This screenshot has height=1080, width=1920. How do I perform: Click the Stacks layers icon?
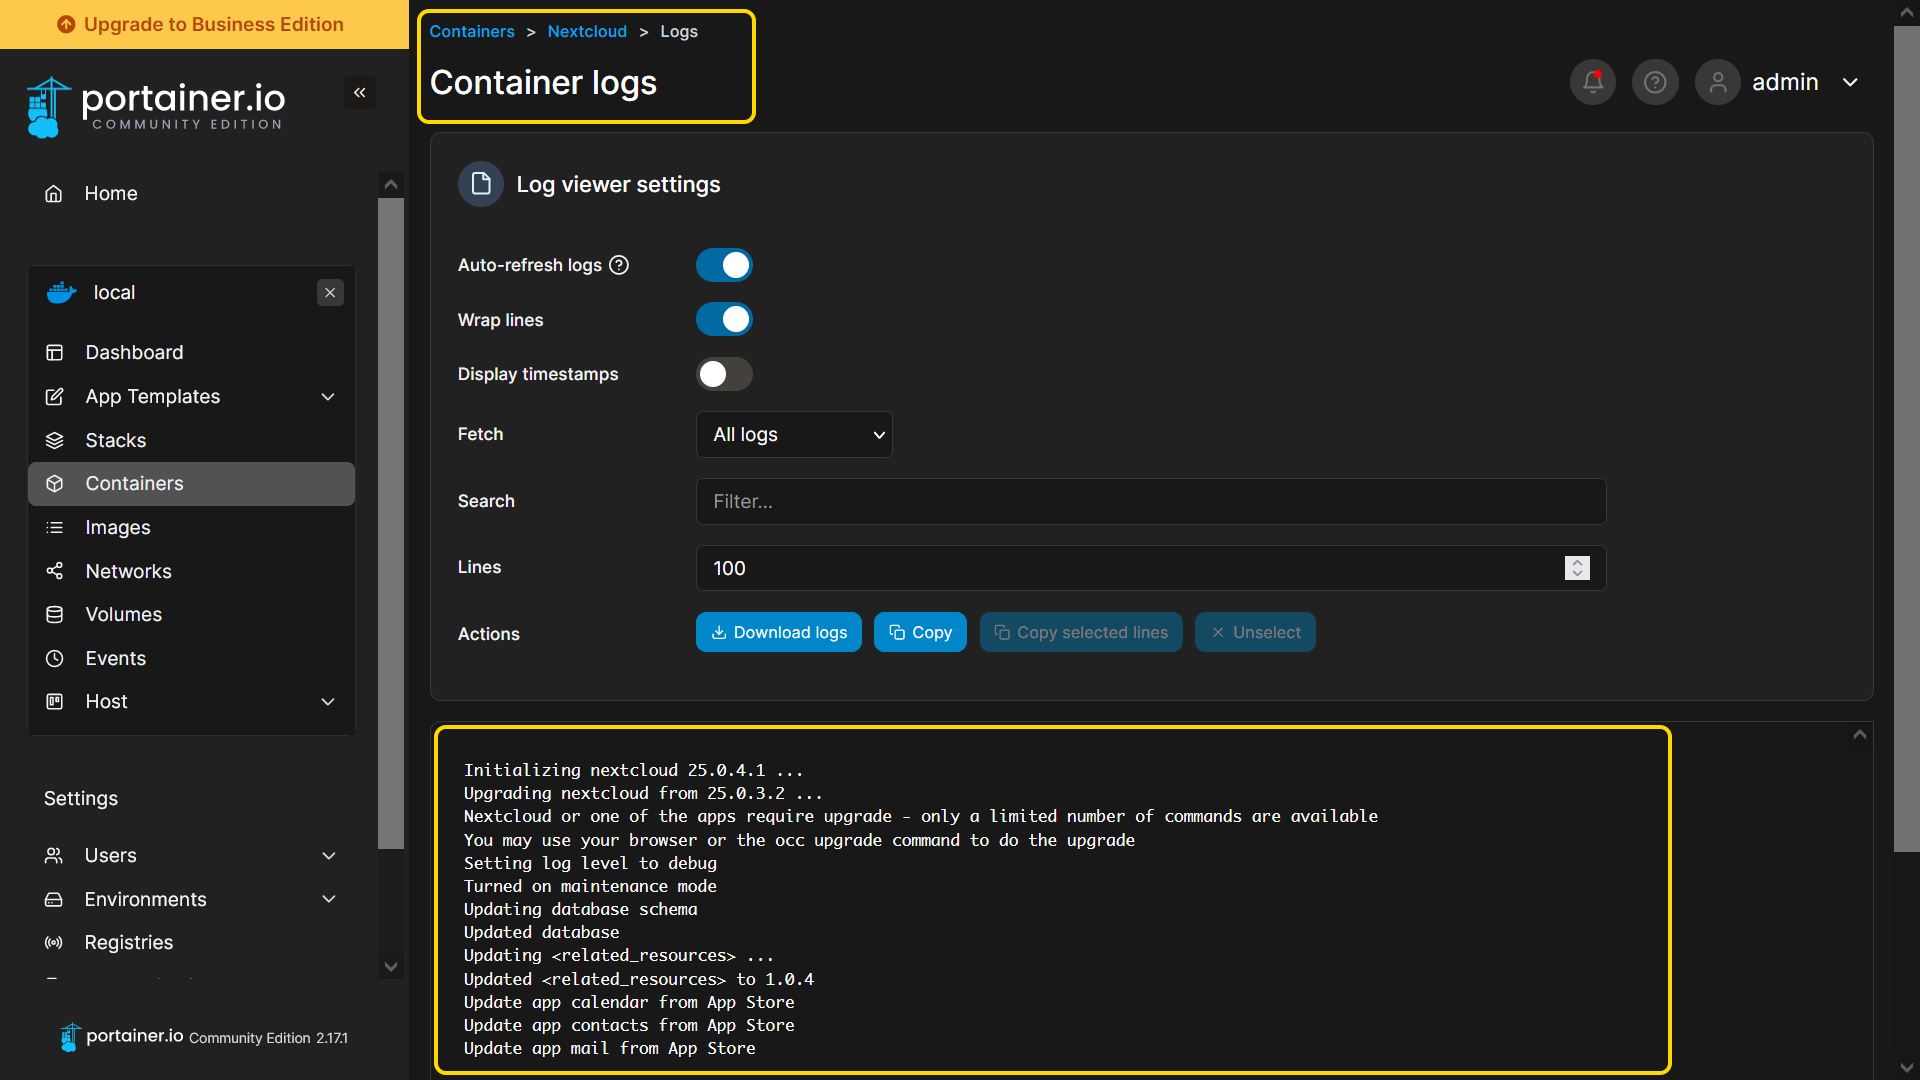coord(55,441)
